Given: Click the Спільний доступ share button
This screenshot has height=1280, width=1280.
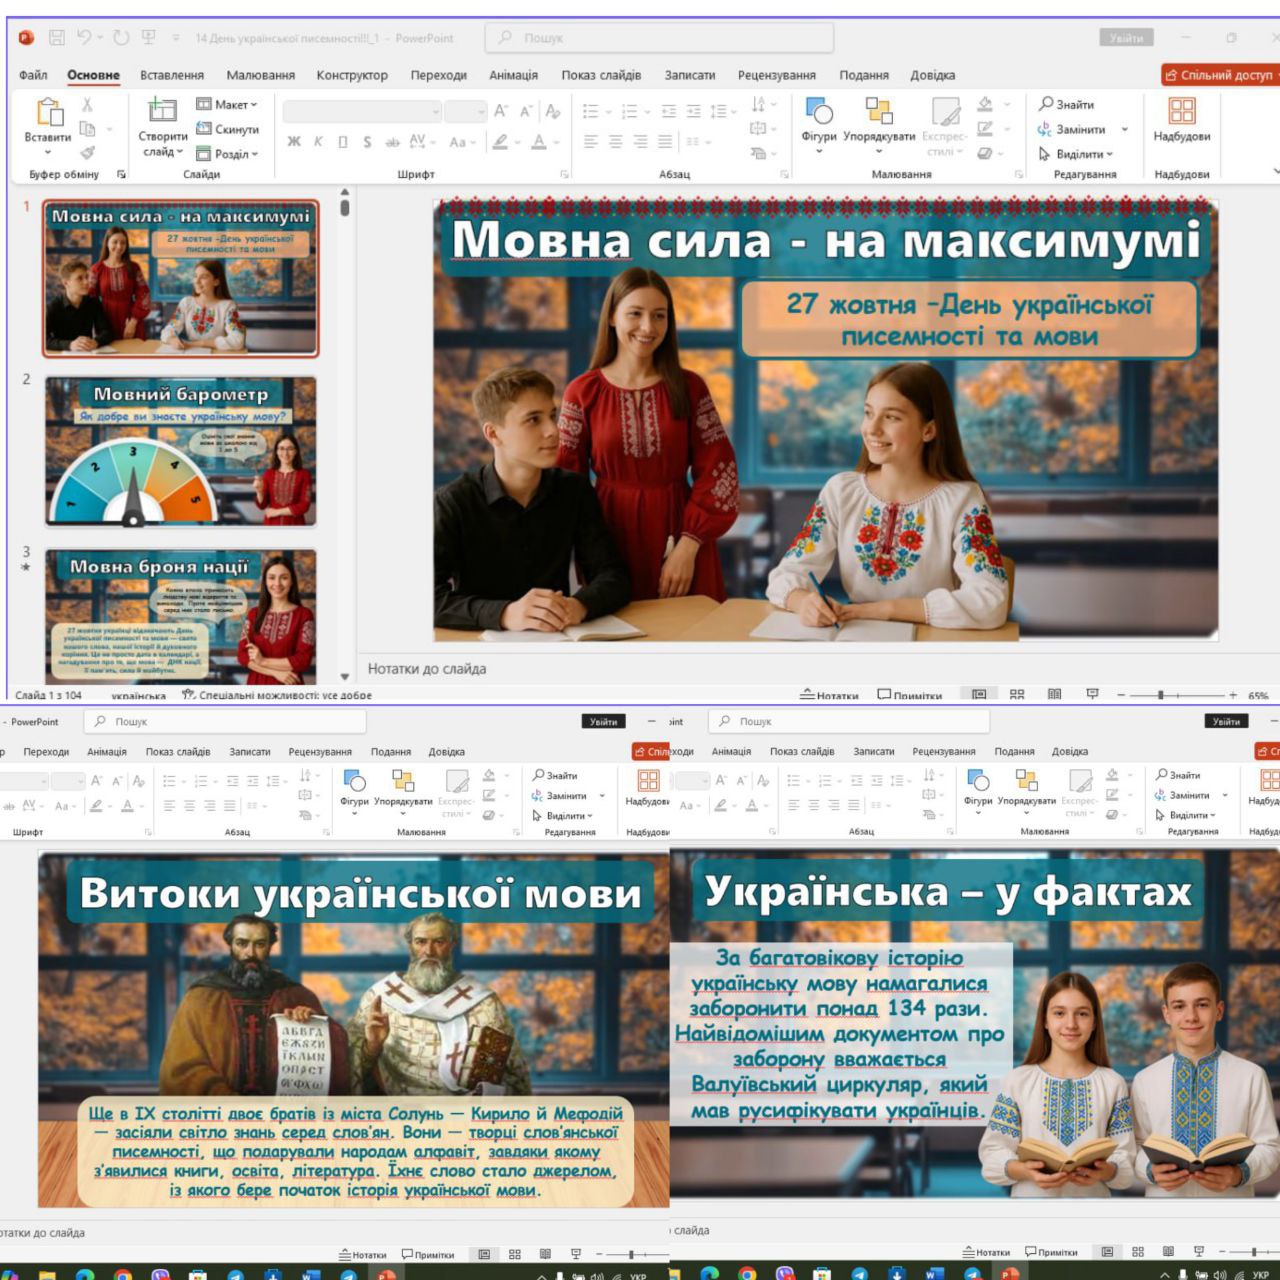Looking at the screenshot, I should (x=1219, y=75).
